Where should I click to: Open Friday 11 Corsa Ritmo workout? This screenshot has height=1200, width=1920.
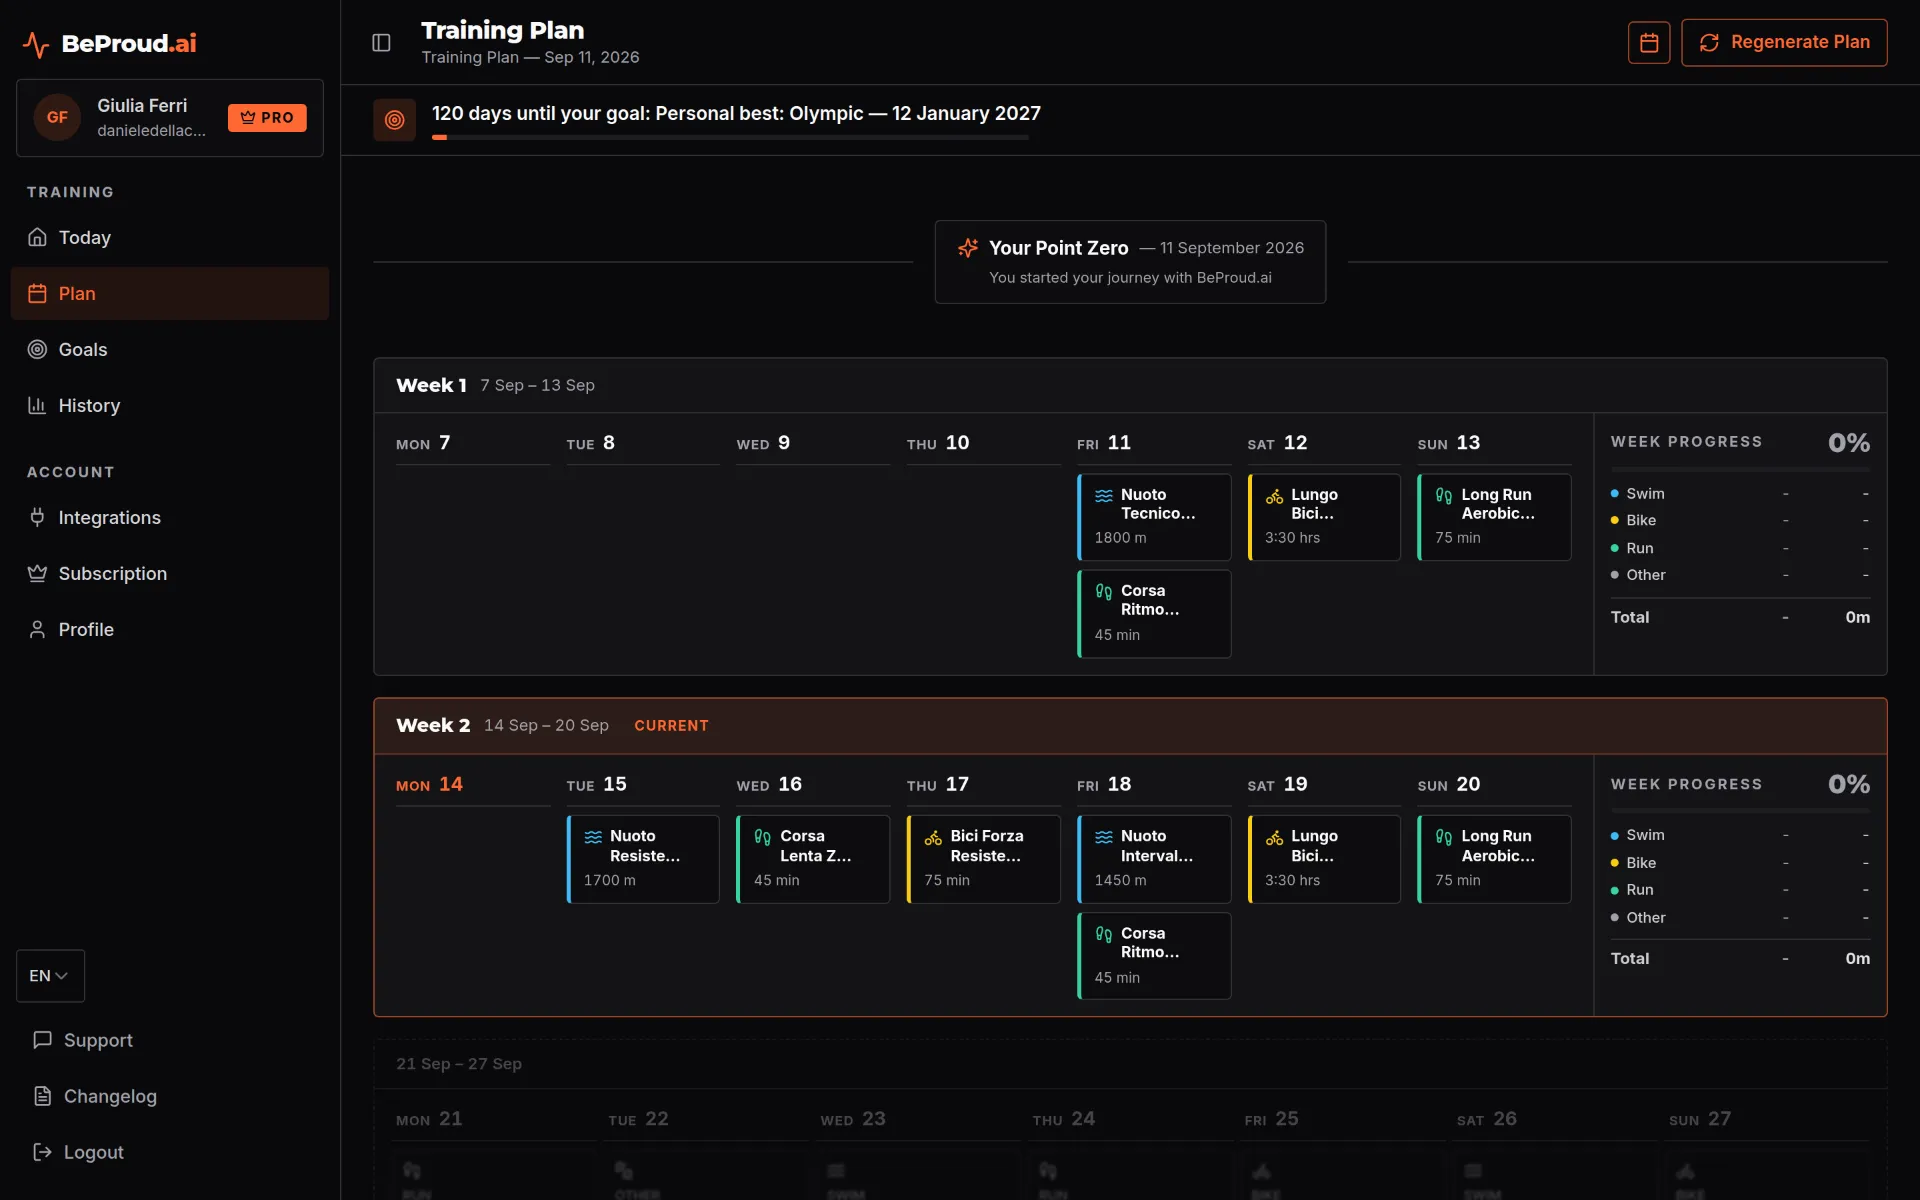(1154, 613)
